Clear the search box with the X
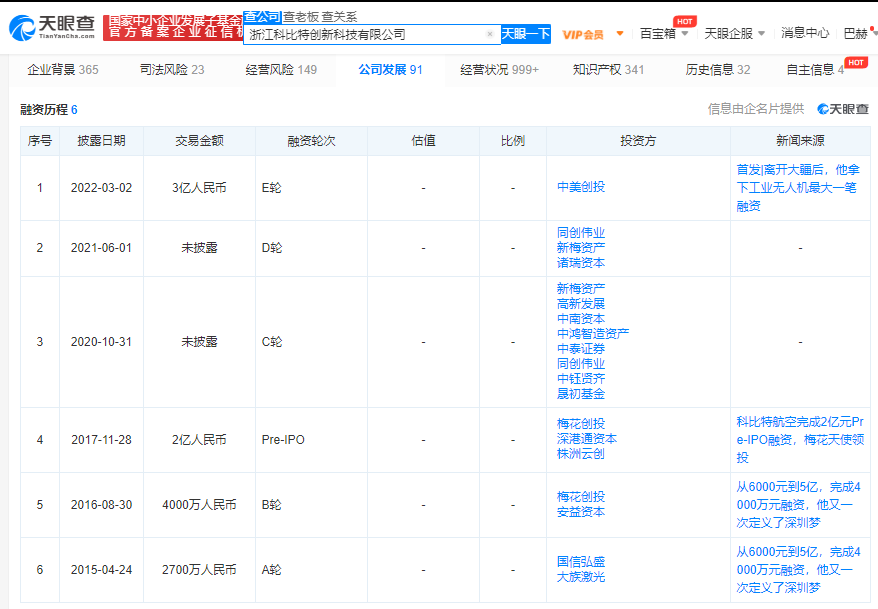This screenshot has height=609, width=878. click(x=490, y=34)
